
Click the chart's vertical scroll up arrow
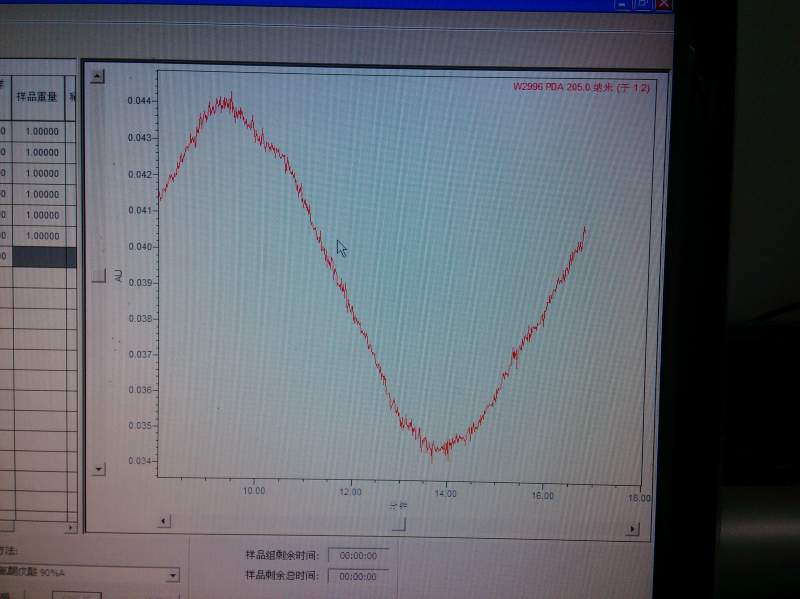96,77
